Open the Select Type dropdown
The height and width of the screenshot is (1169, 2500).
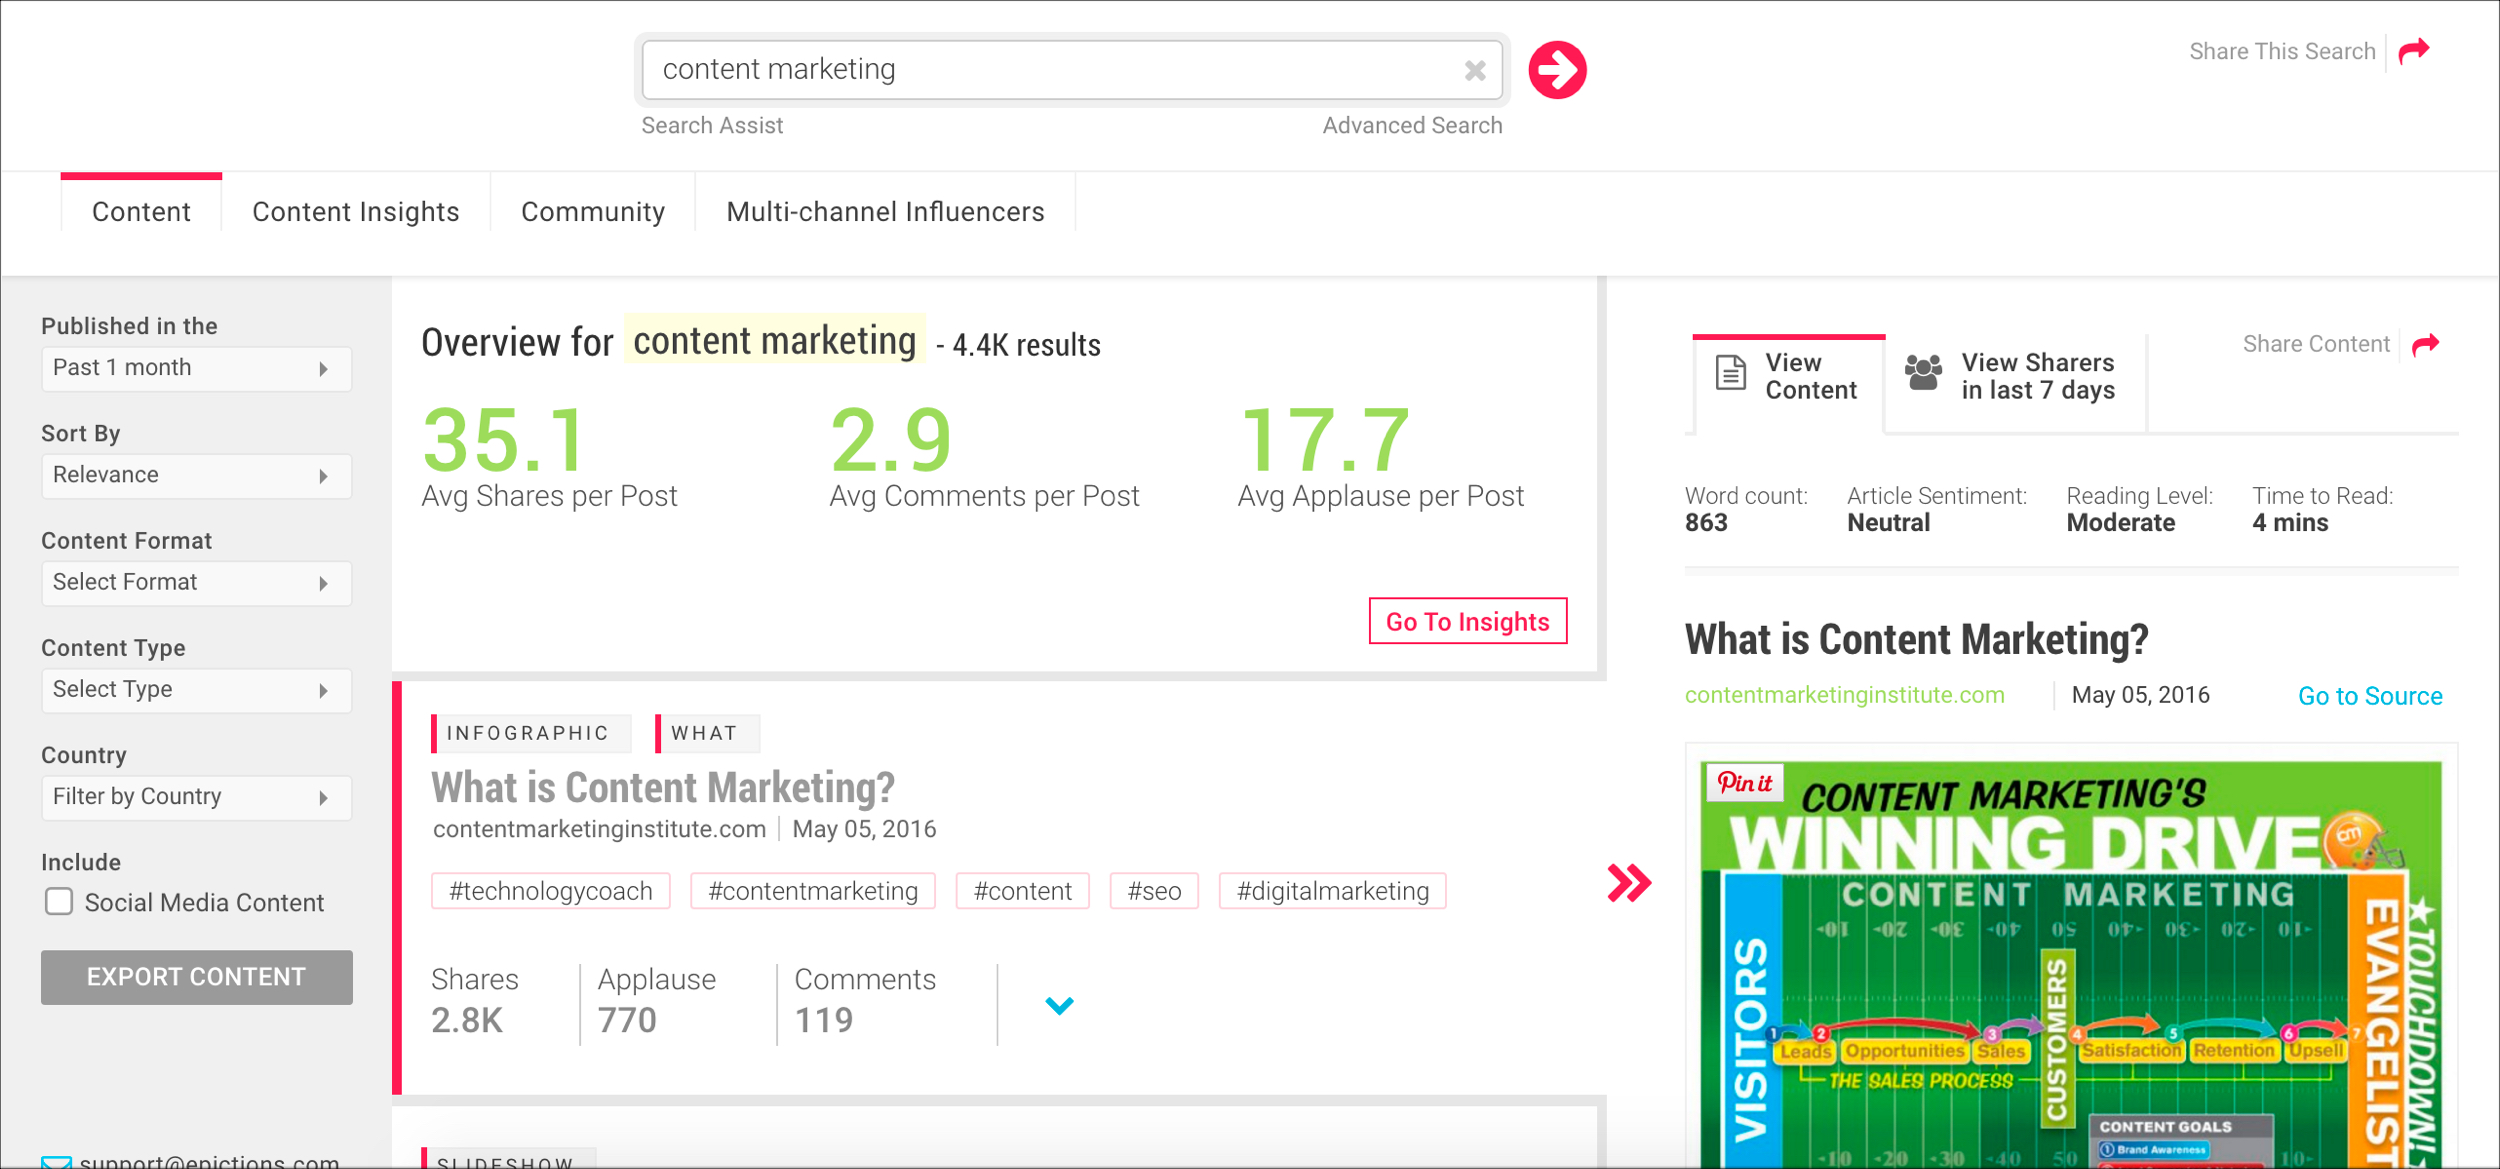tap(196, 690)
